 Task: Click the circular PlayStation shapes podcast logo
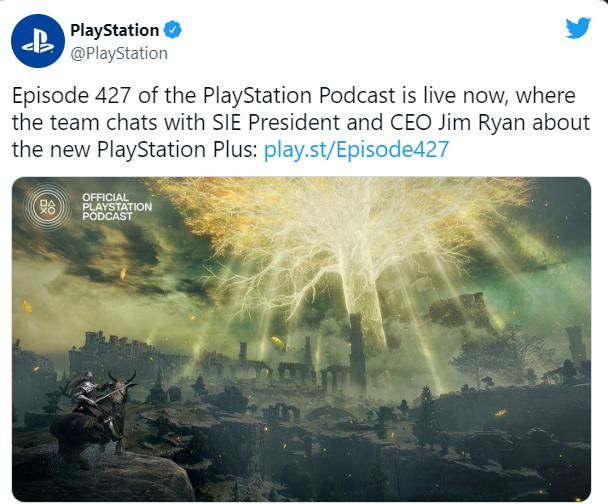pyautogui.click(x=47, y=207)
